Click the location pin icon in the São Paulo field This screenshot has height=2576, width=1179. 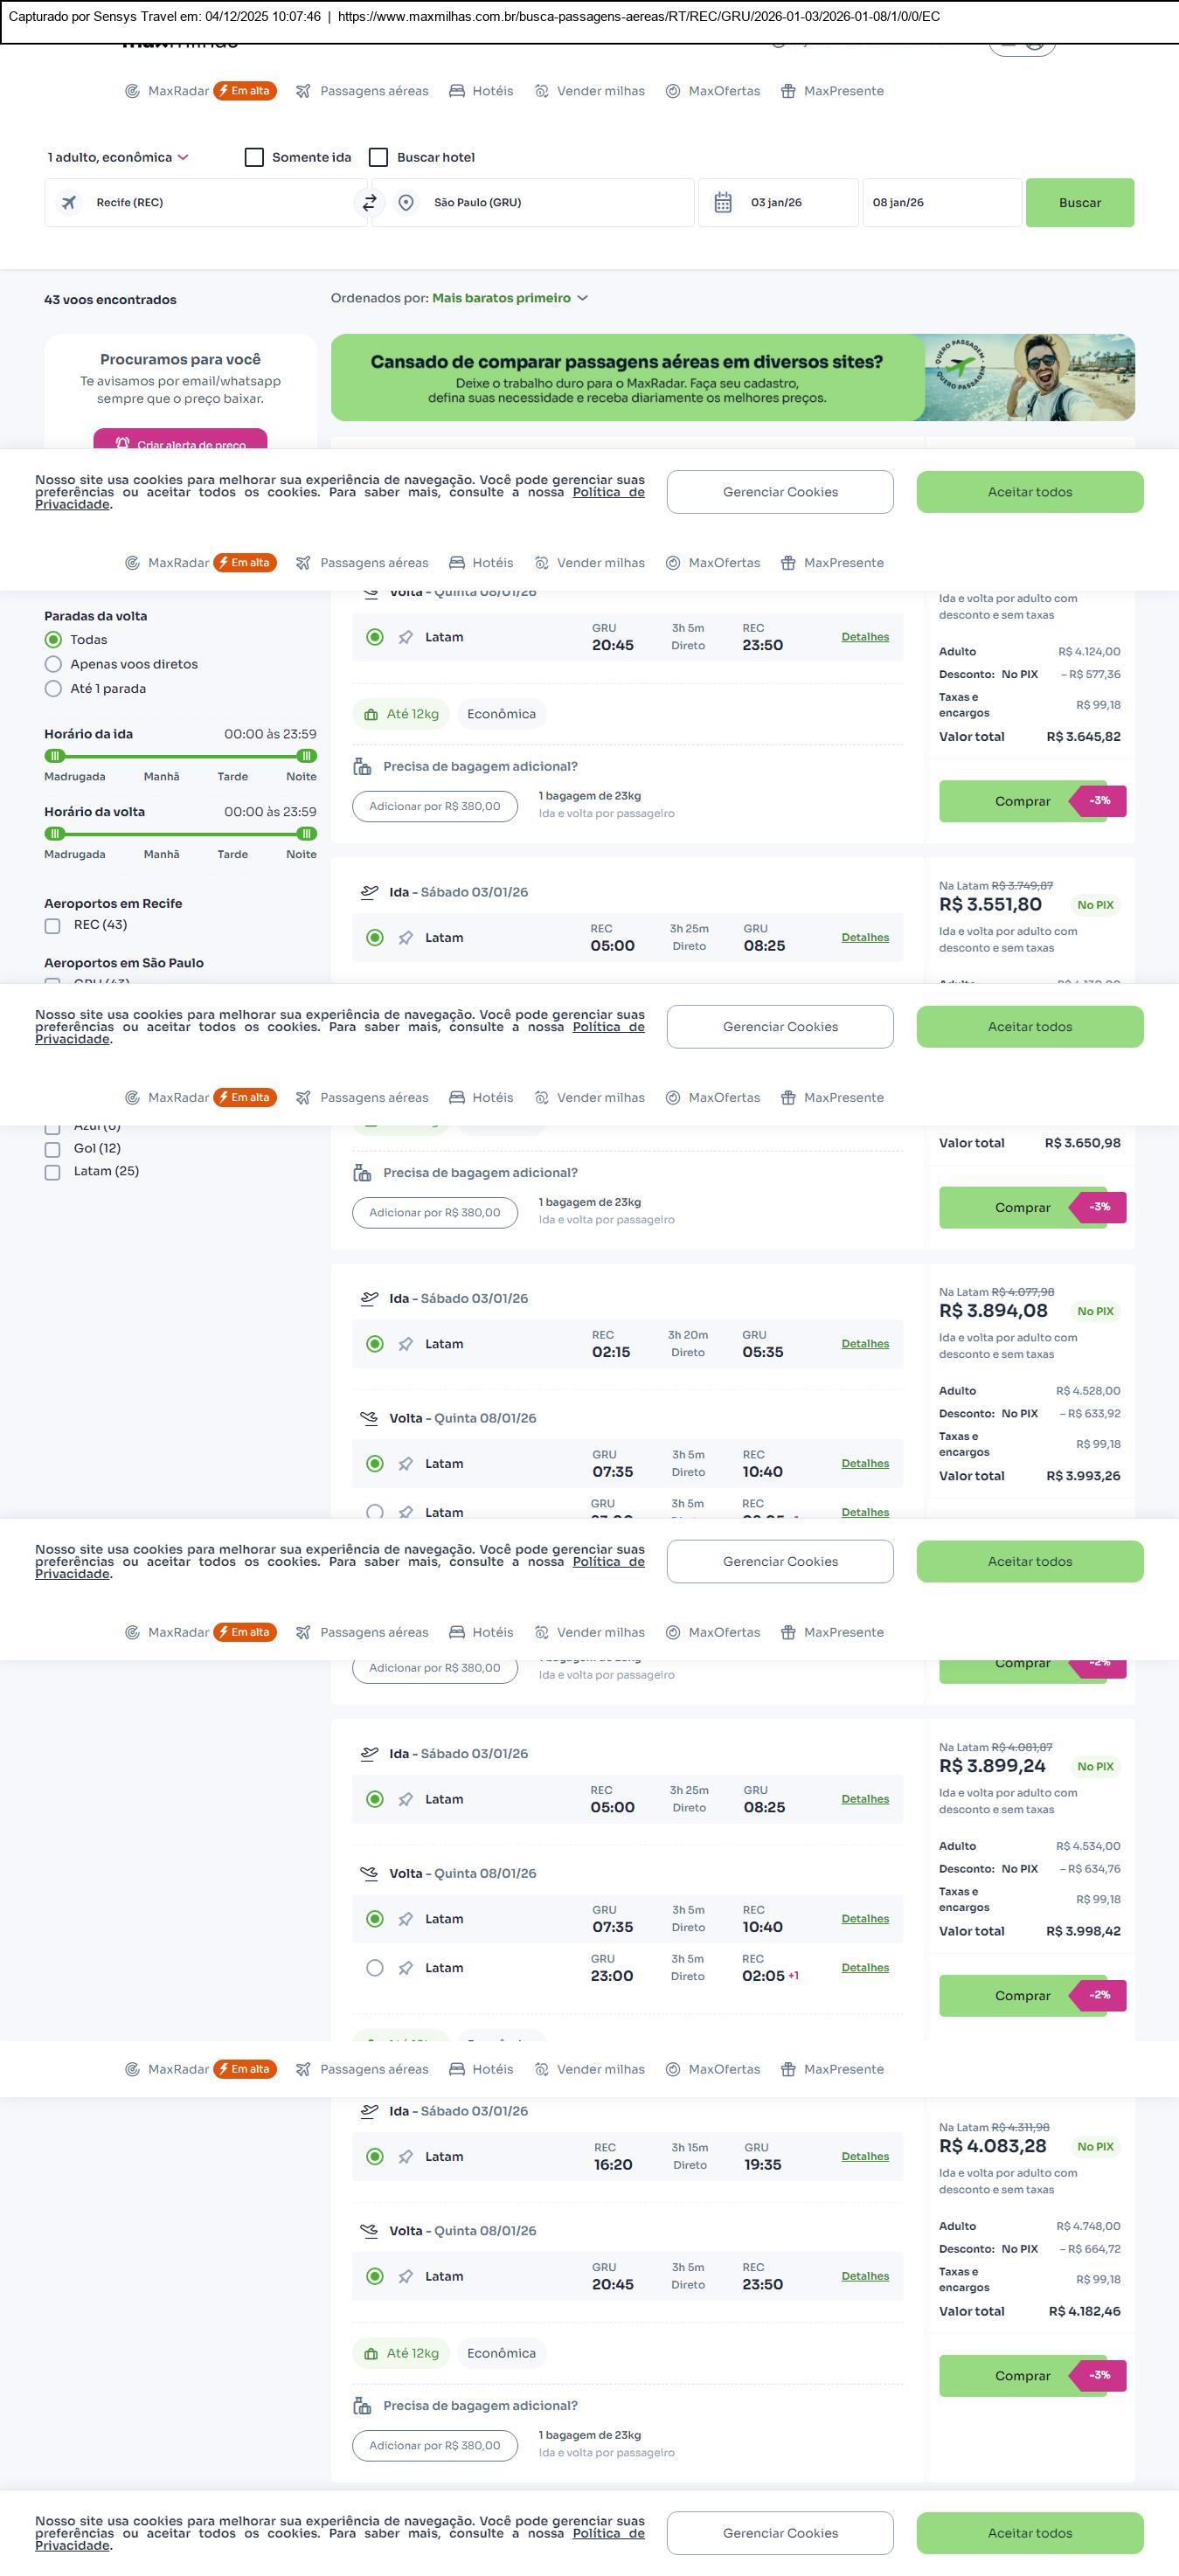click(x=406, y=203)
